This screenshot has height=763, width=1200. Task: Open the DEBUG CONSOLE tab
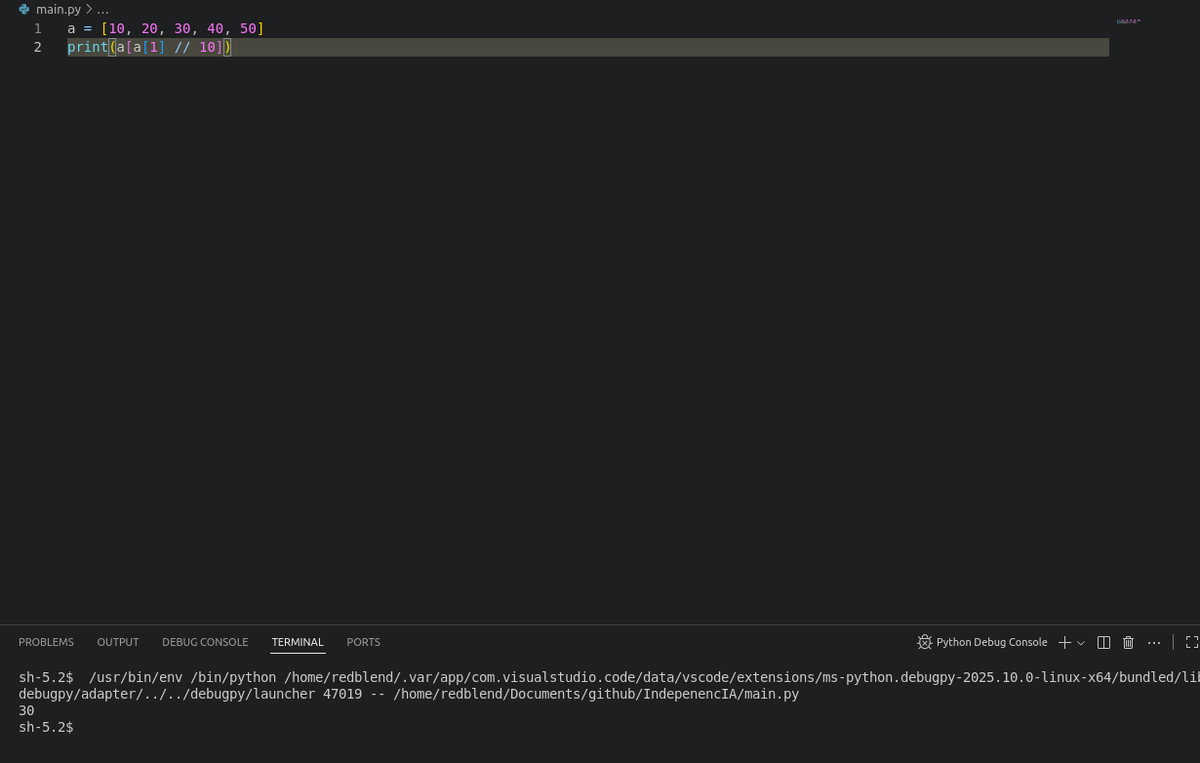coord(205,642)
